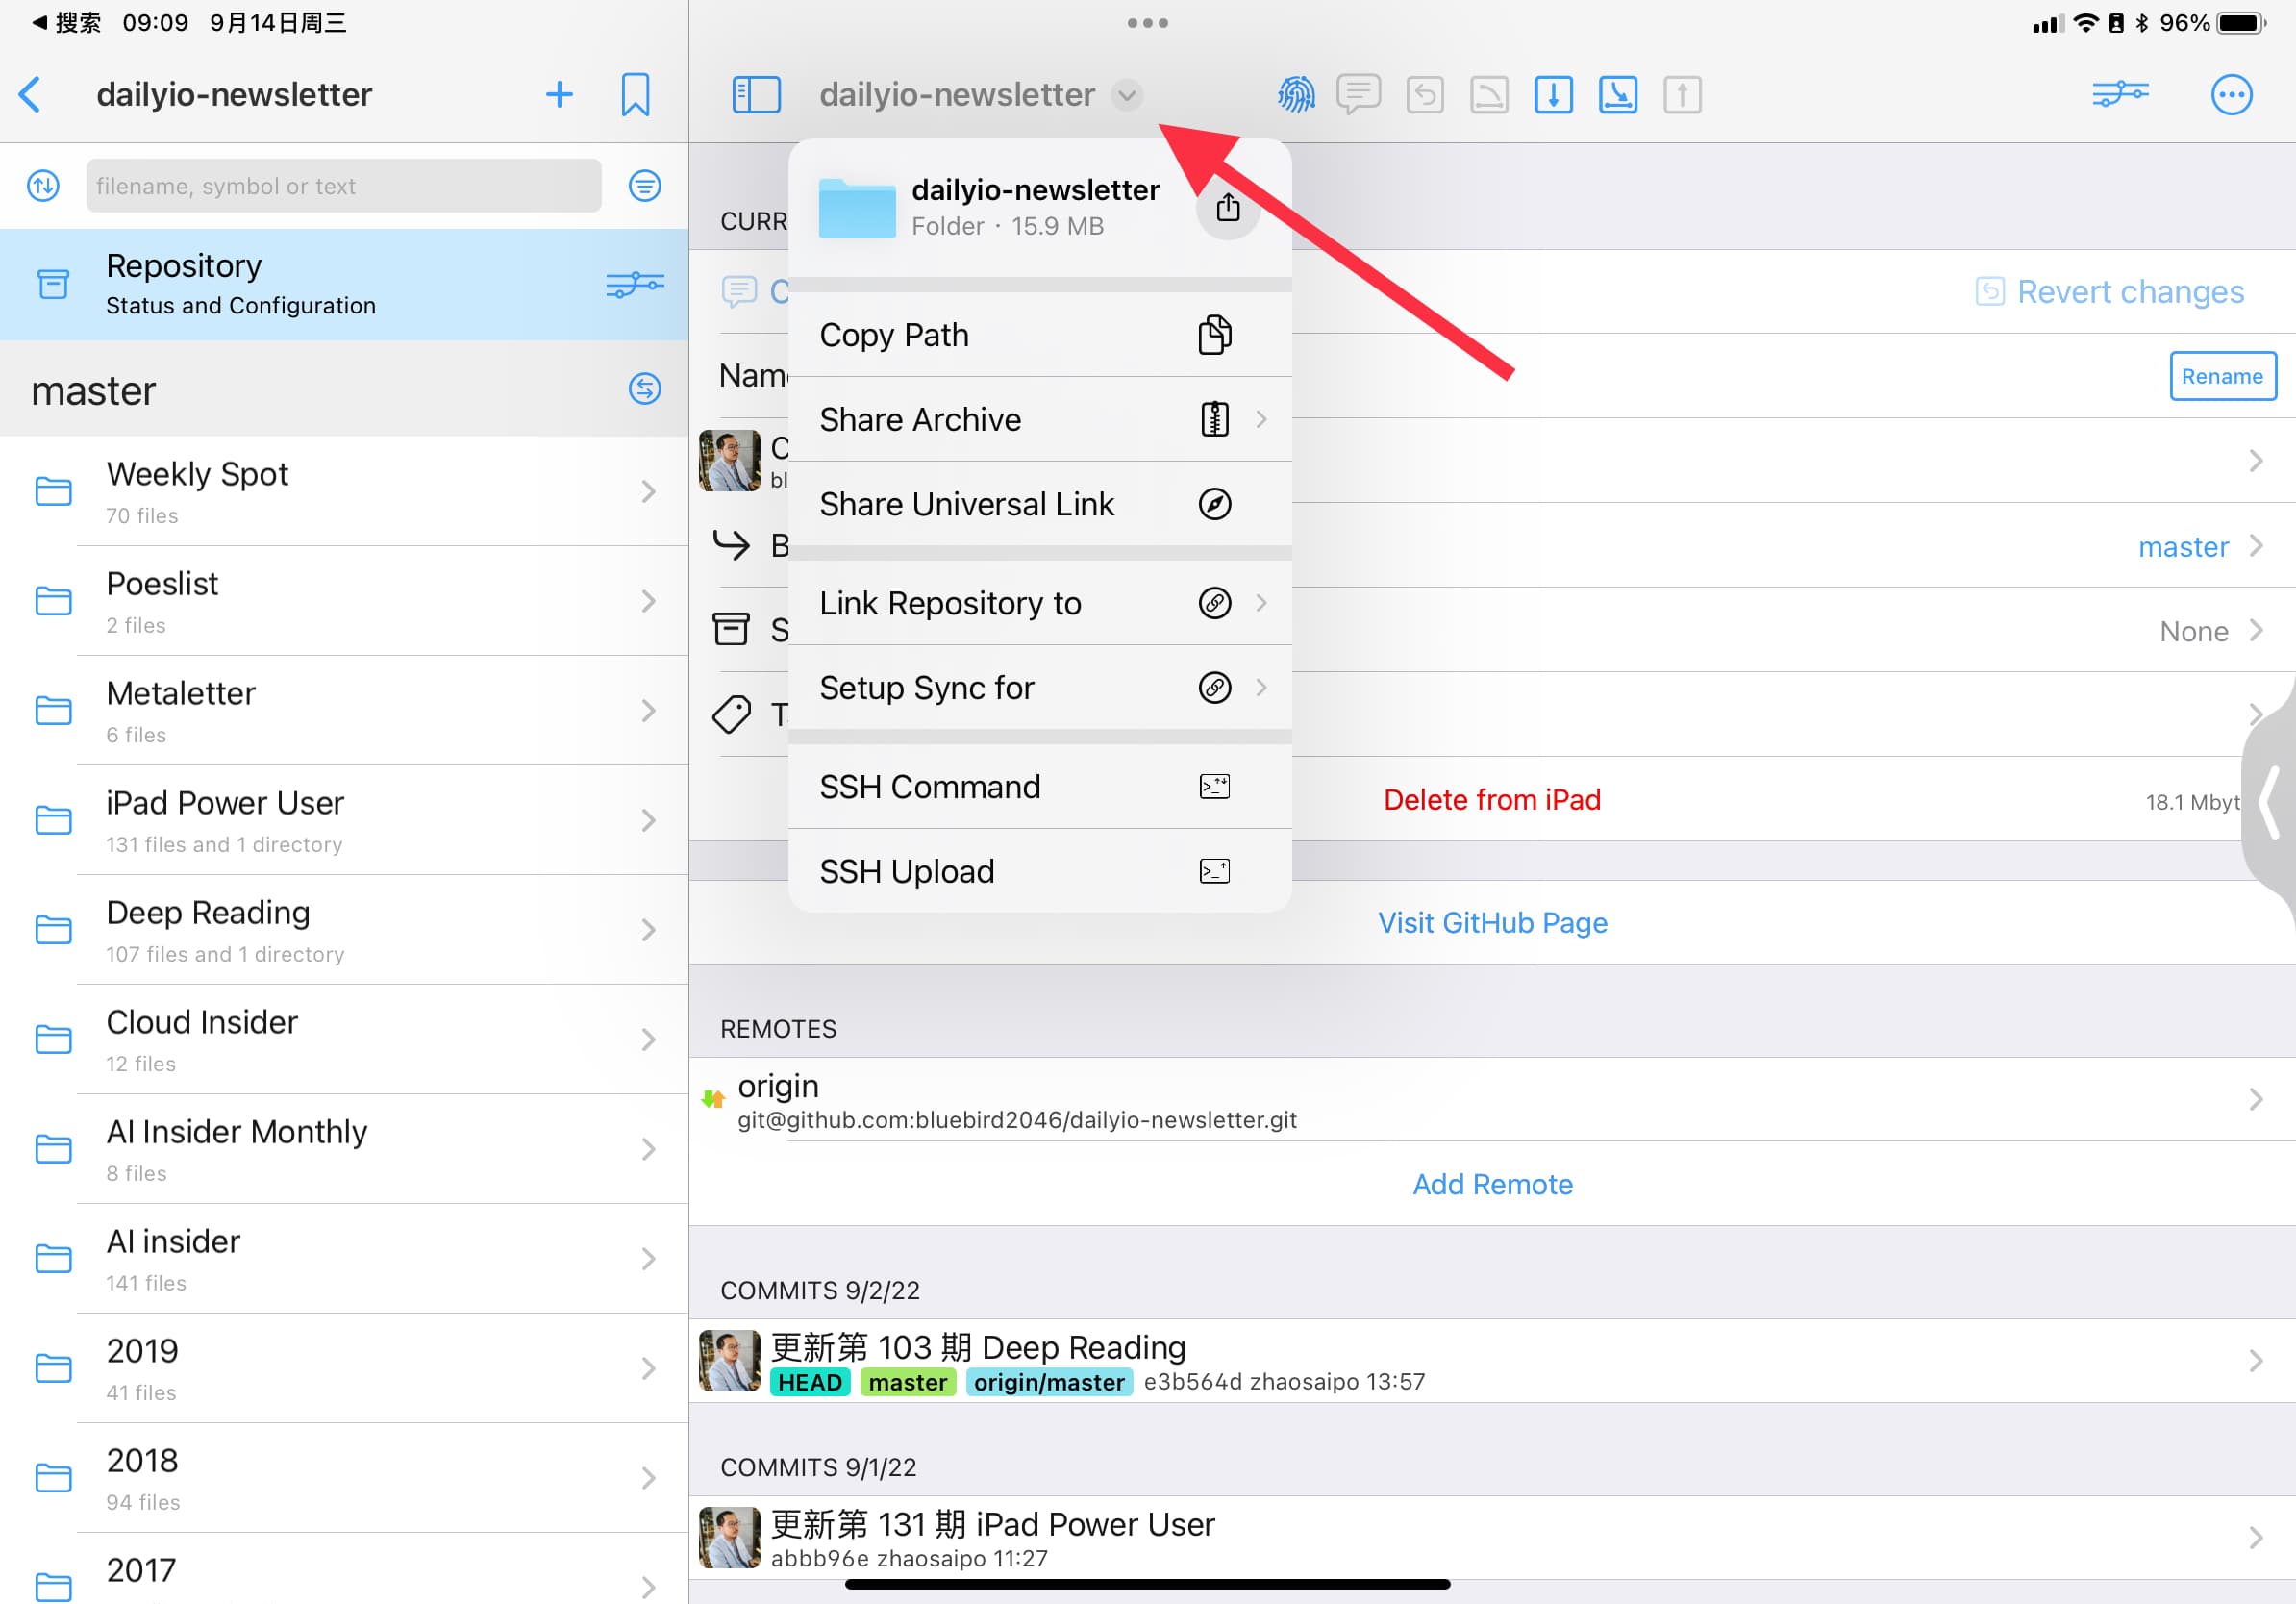The width and height of the screenshot is (2296, 1604).
Task: Open bookmarks with the bookmark icon
Action: 635,95
